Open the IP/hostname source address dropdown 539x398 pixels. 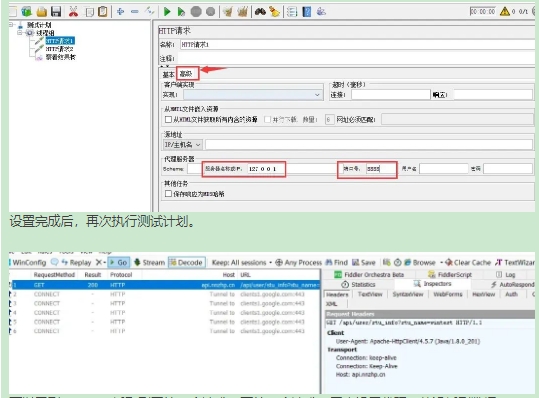coord(183,145)
